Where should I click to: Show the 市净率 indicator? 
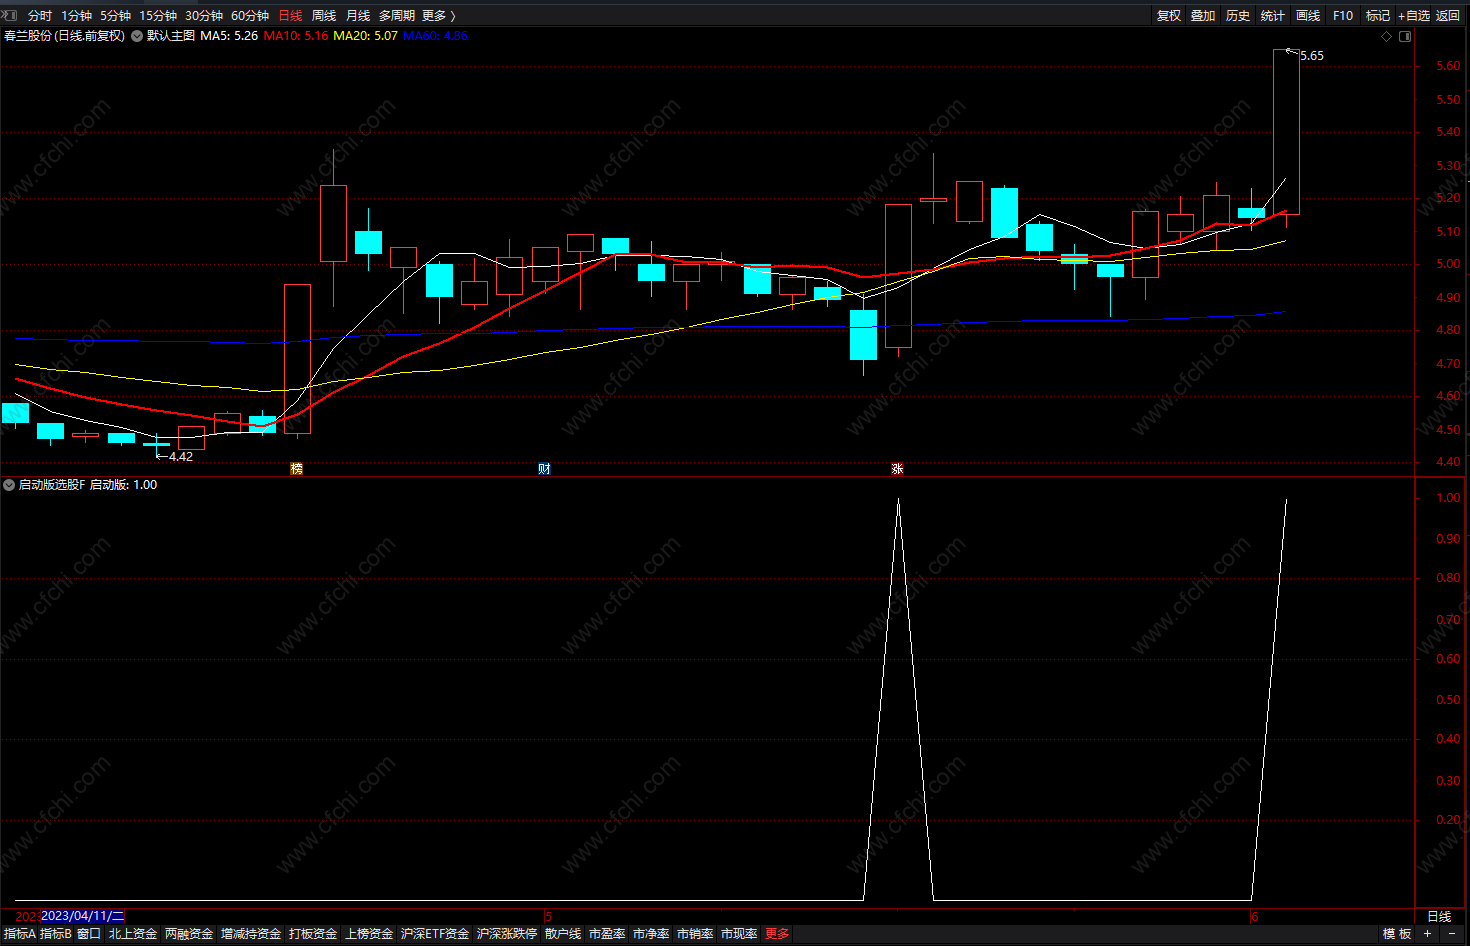click(651, 933)
